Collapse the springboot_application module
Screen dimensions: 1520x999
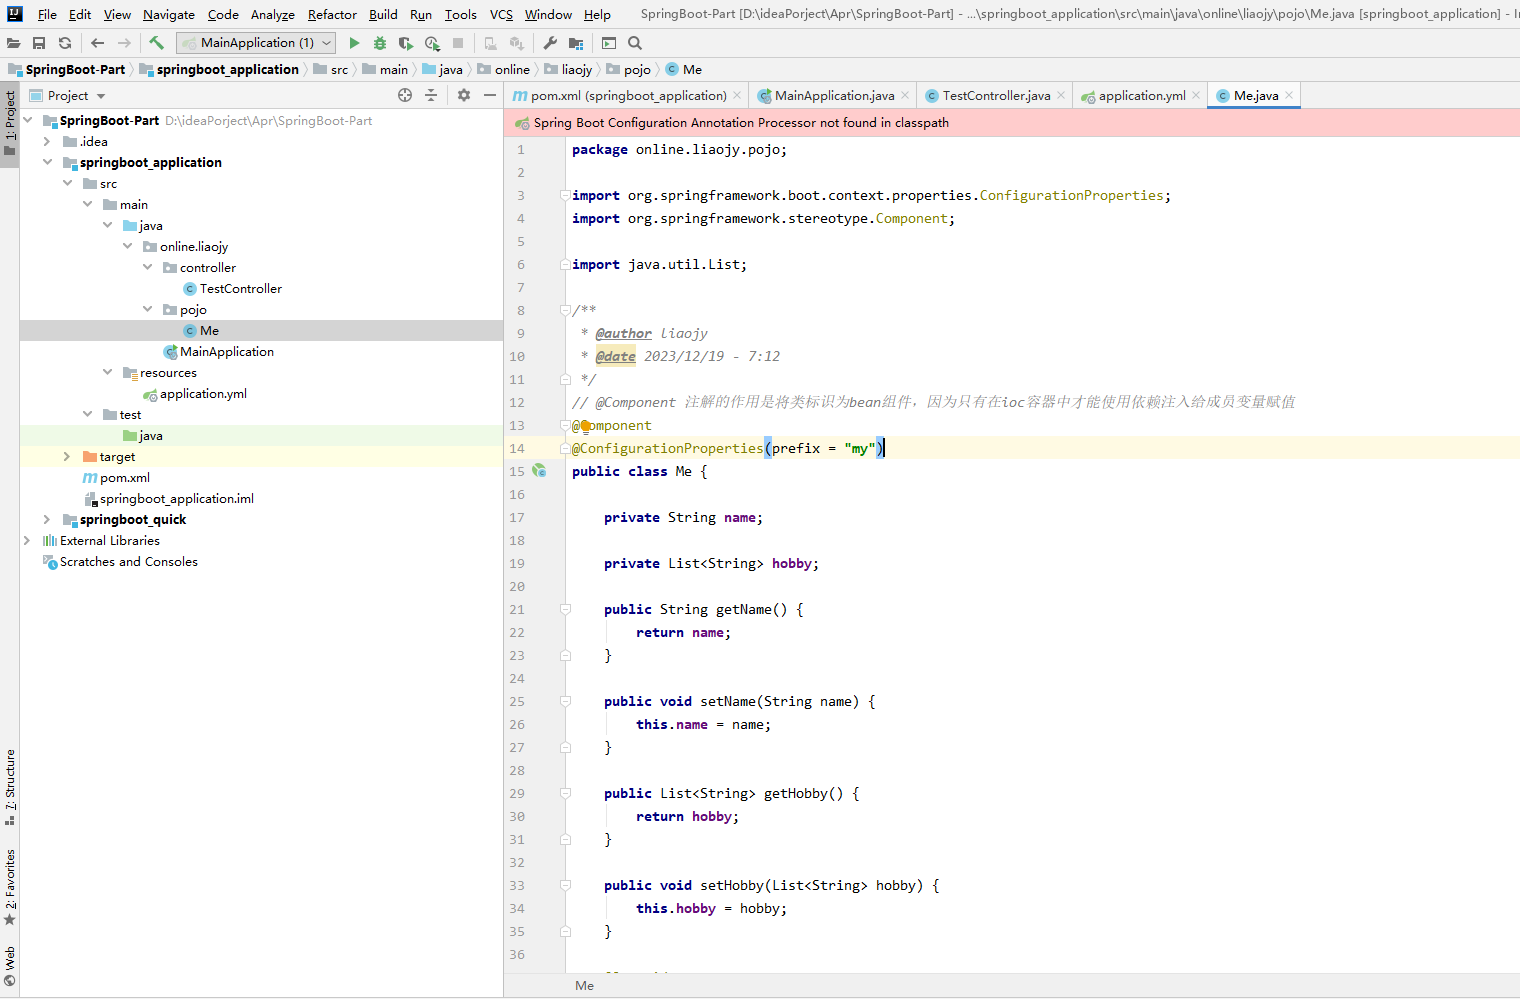47,162
